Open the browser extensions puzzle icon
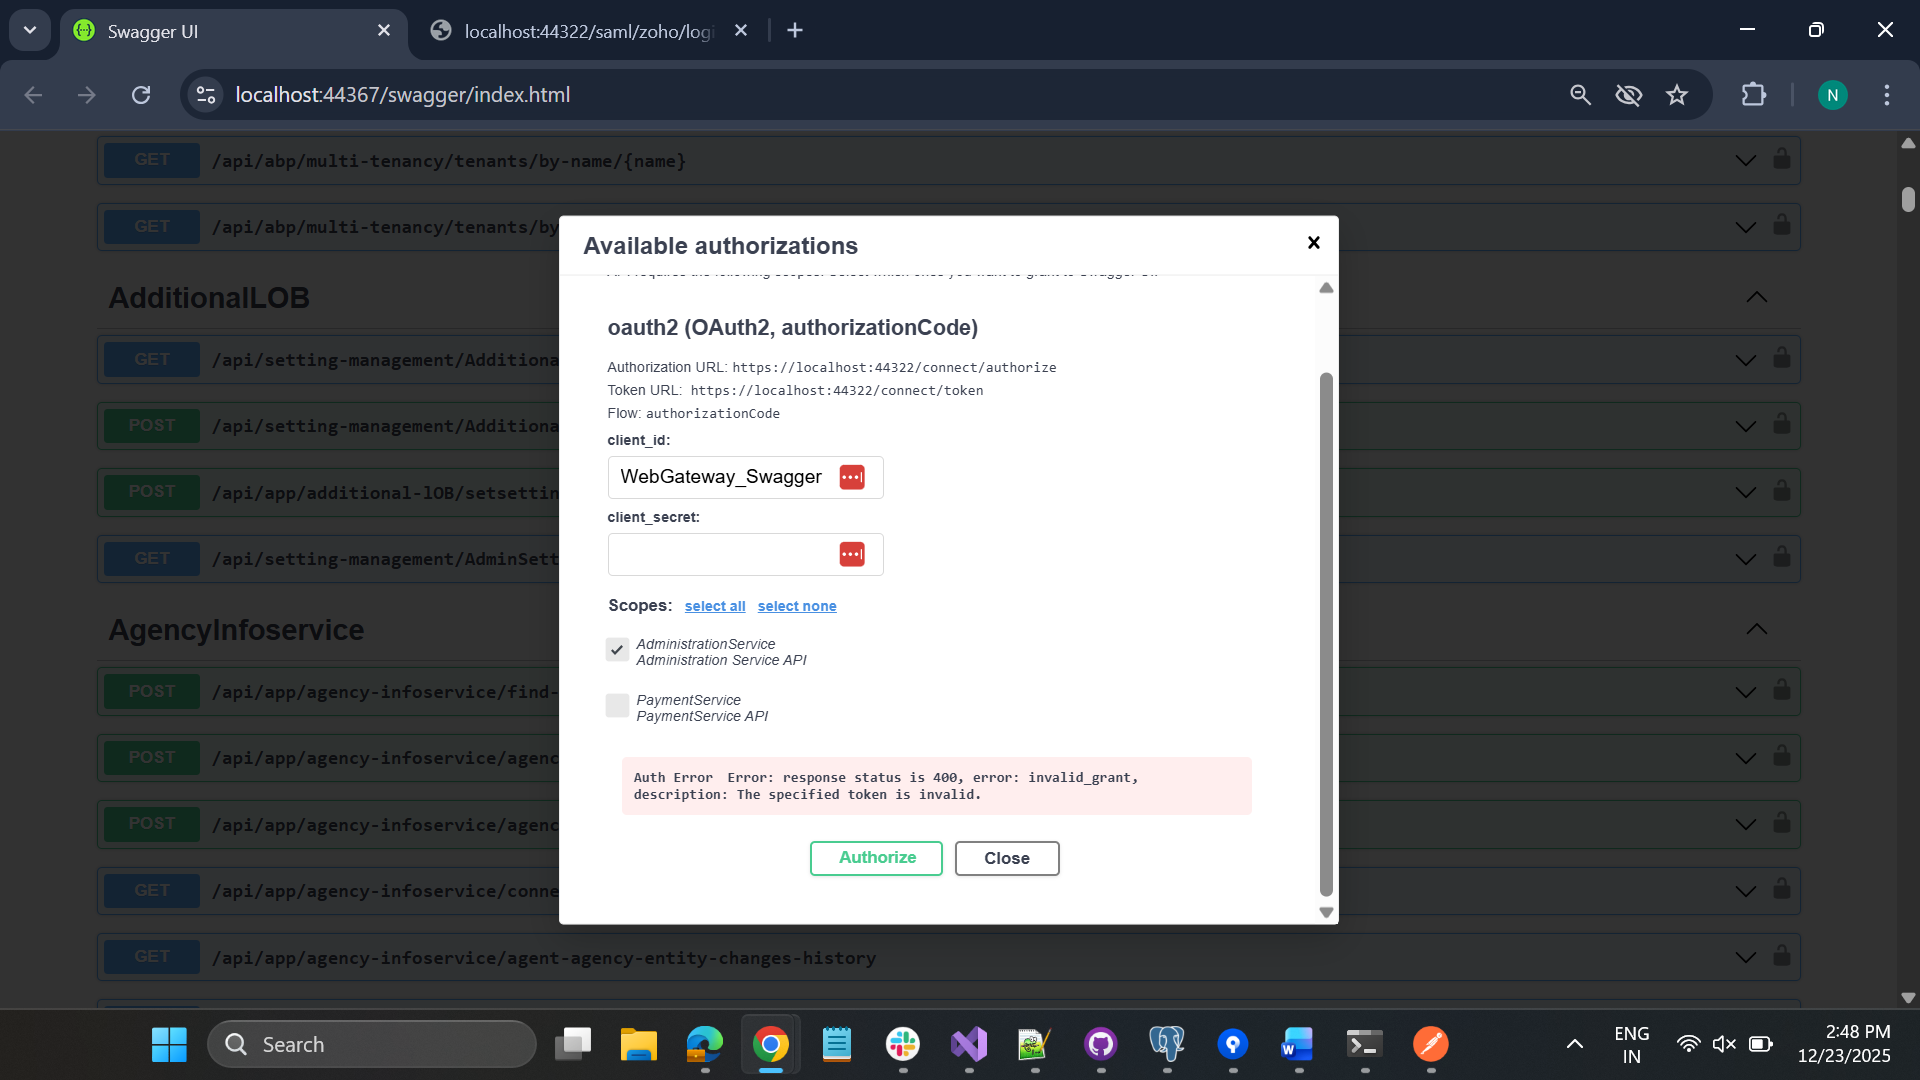 coord(1753,95)
